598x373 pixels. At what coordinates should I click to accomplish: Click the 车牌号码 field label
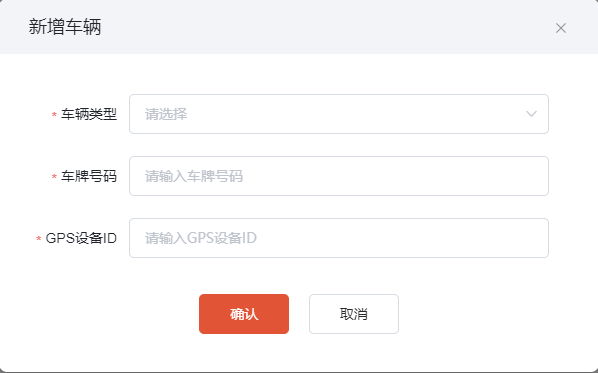(x=89, y=176)
